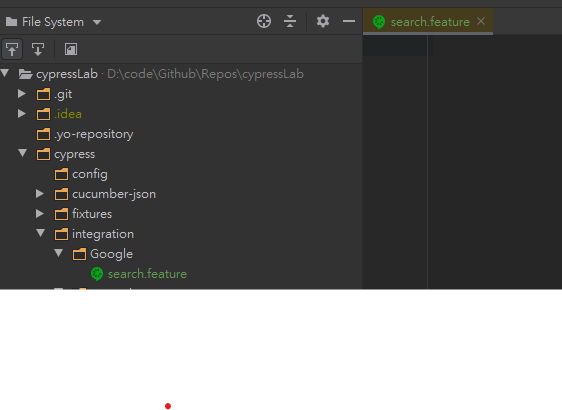Click the fixtures folder icon
Viewport: 562px width, 410px height.
tap(61, 214)
